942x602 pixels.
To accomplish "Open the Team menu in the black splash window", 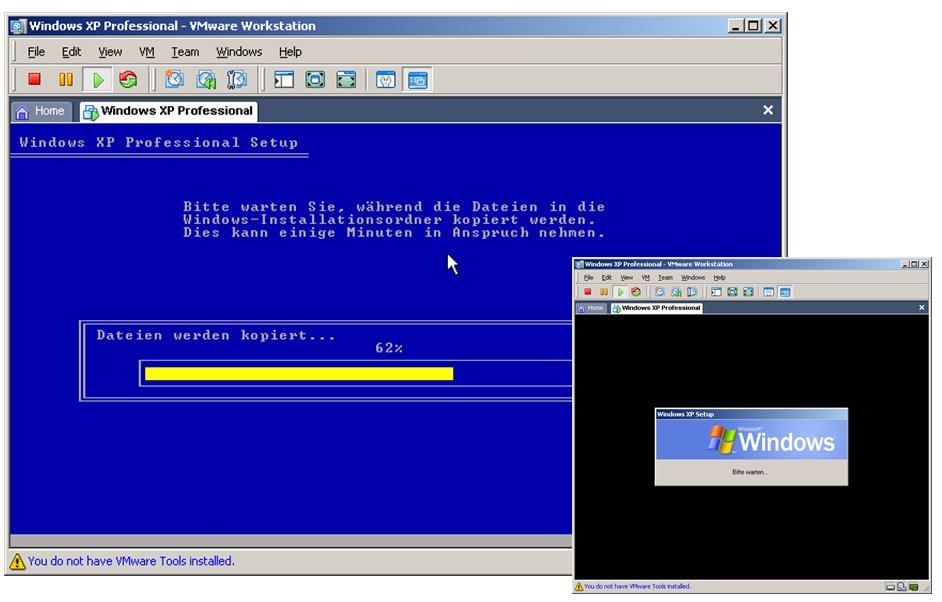I will [x=665, y=278].
